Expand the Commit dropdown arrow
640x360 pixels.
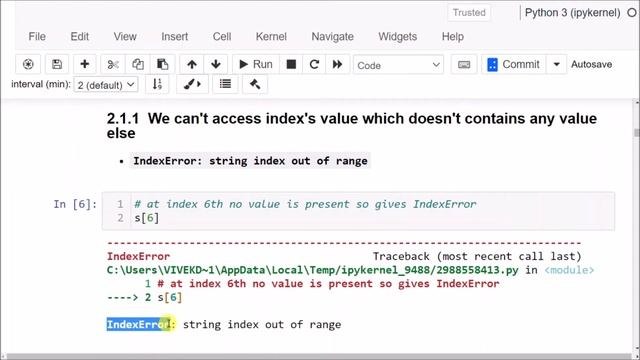[556, 64]
